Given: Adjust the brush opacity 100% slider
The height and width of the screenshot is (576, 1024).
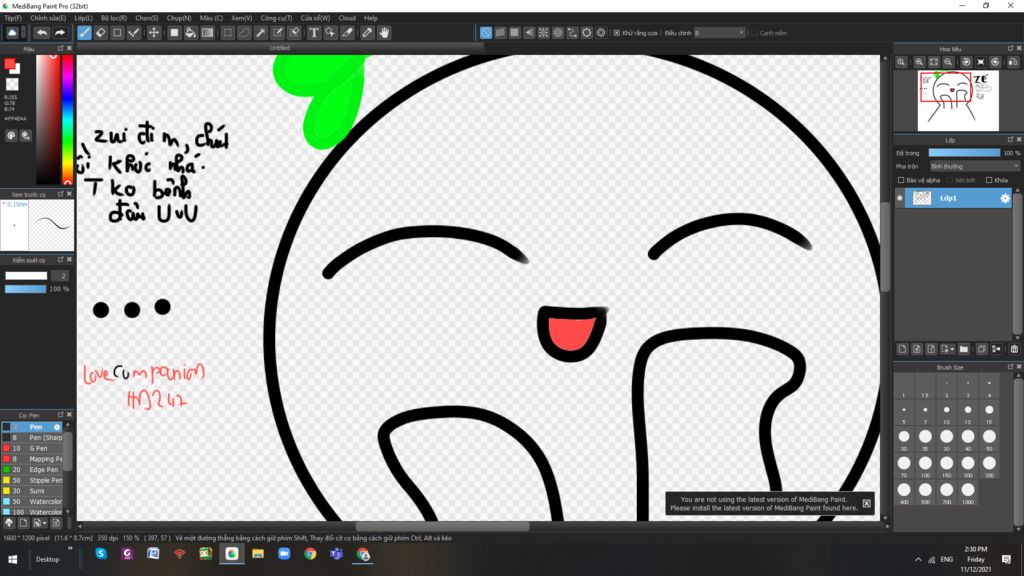Looking at the screenshot, I should pos(25,289).
